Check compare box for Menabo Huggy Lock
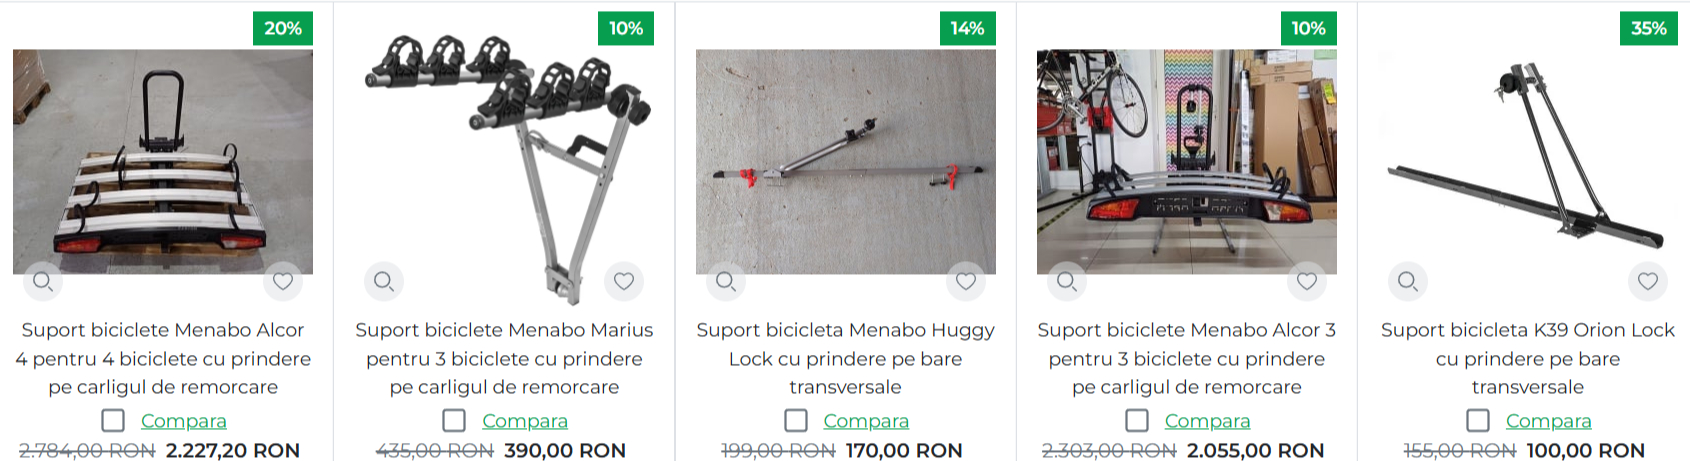This screenshot has height=461, width=1690. point(796,421)
